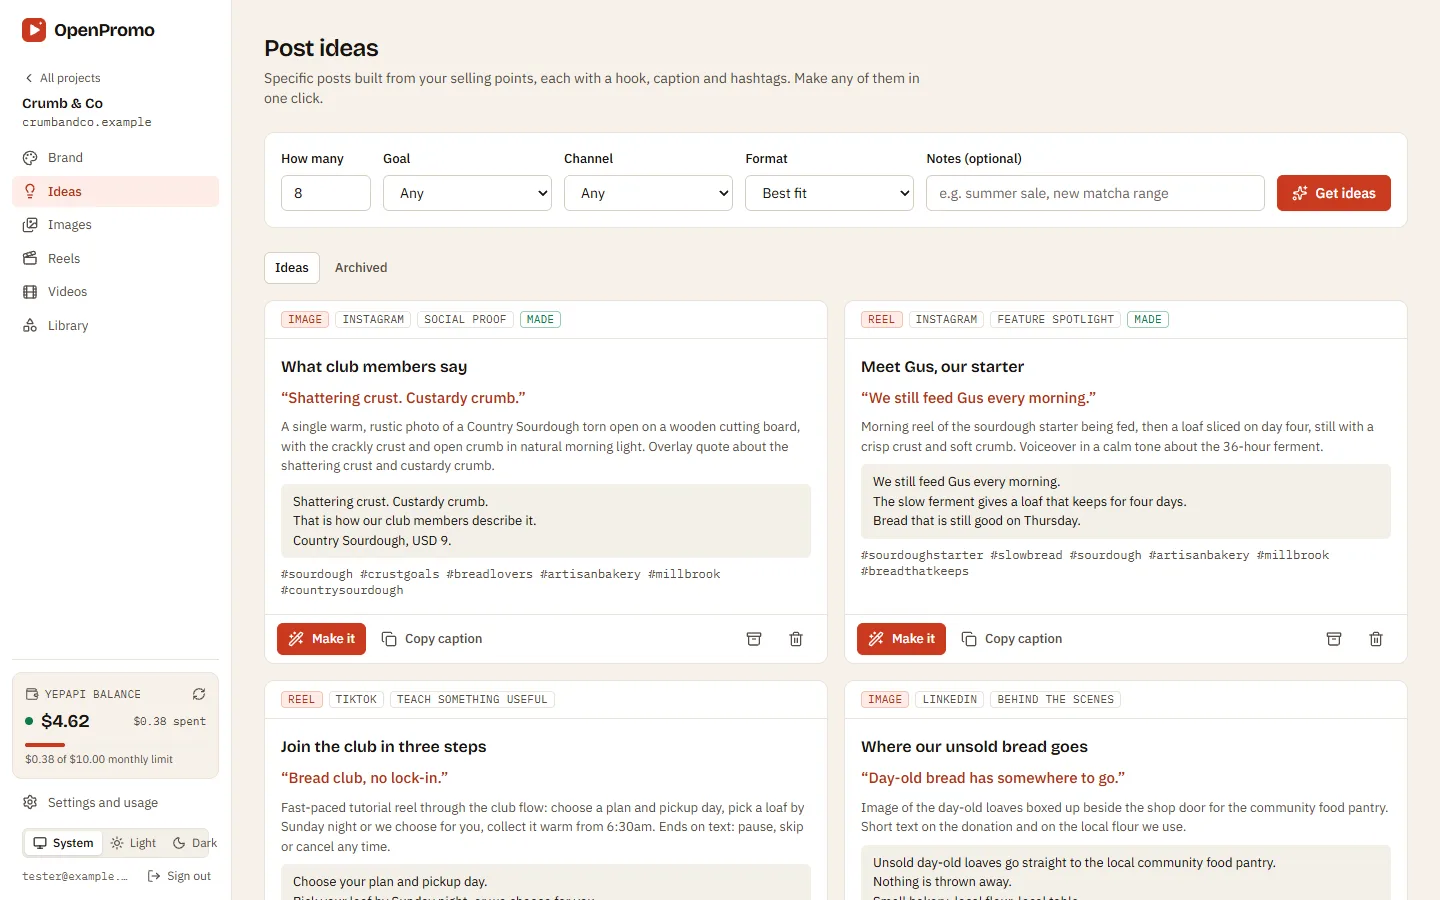Select the Ideas tab
Screen dimensions: 1440x900
click(292, 268)
